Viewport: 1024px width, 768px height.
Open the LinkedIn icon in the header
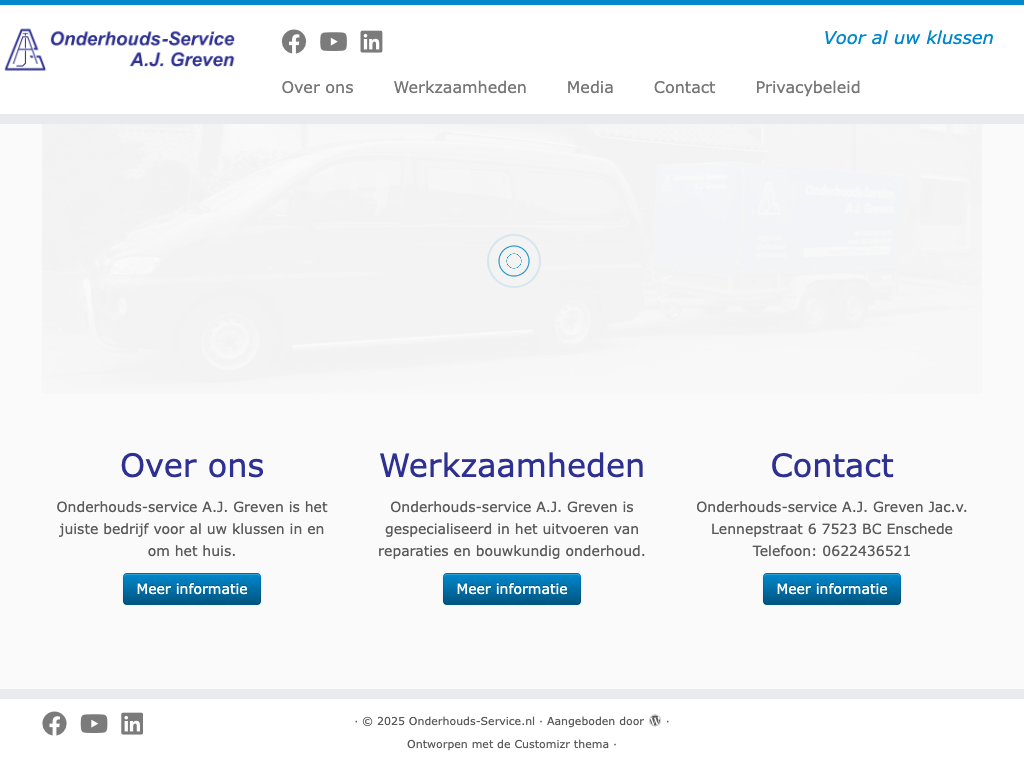pos(371,41)
